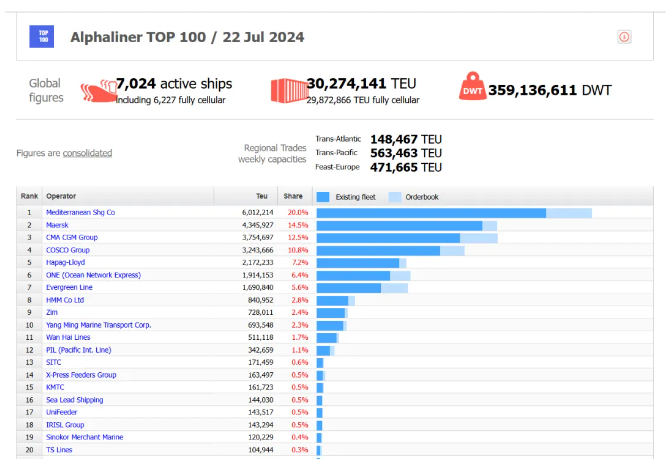Image resolution: width=672 pixels, height=472 pixels.
Task: Select the 104,944 TEU value
Action: 261,450
